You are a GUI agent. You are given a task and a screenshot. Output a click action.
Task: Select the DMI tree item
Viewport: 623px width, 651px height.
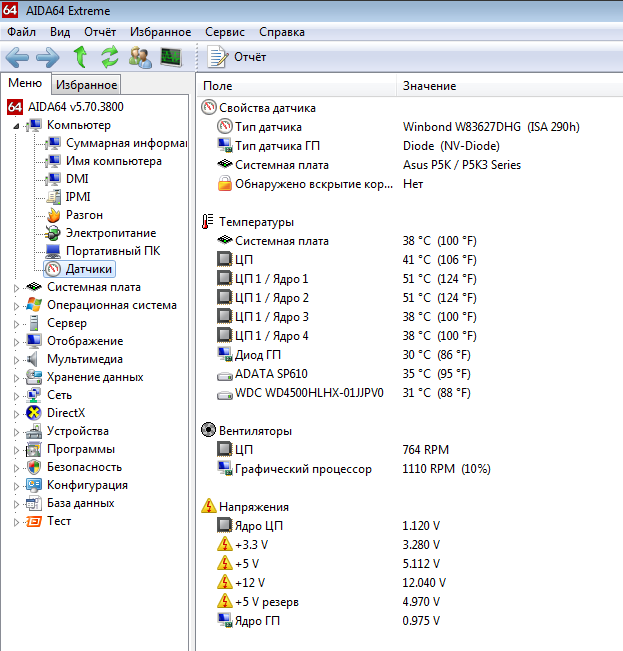(x=77, y=179)
